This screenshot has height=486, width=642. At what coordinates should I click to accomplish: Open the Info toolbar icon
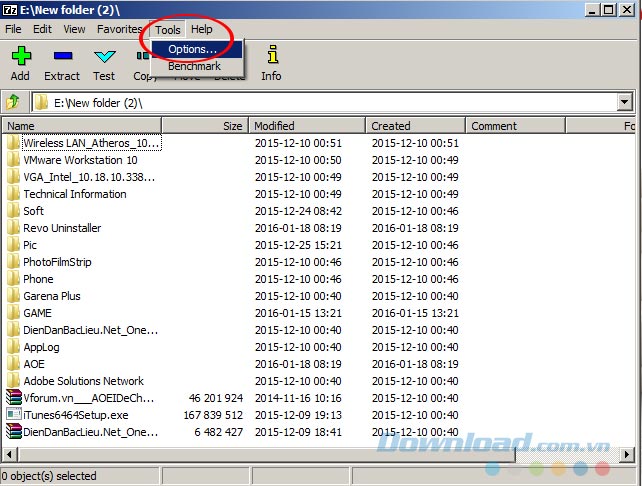point(271,57)
